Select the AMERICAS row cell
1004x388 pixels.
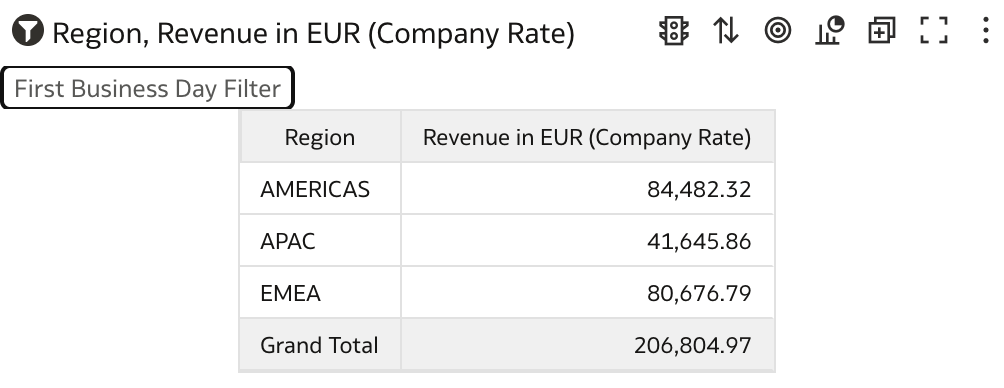(x=320, y=189)
